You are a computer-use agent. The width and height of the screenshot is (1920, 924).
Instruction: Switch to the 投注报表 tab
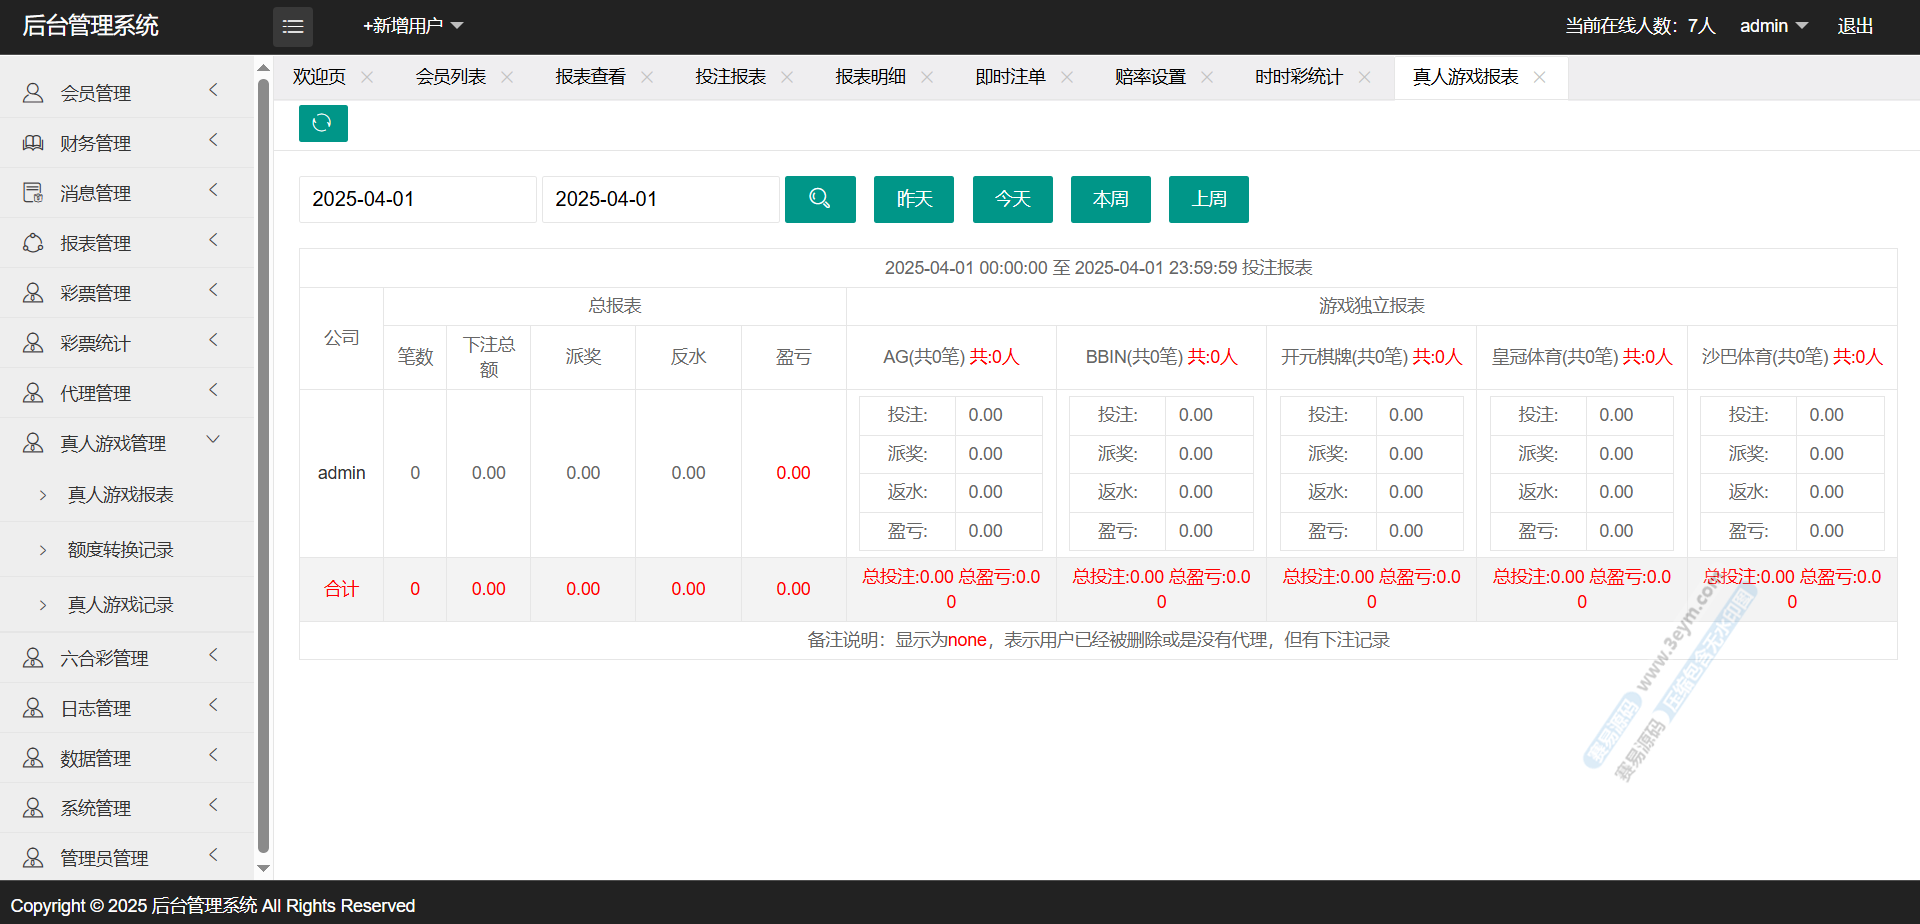pos(730,77)
